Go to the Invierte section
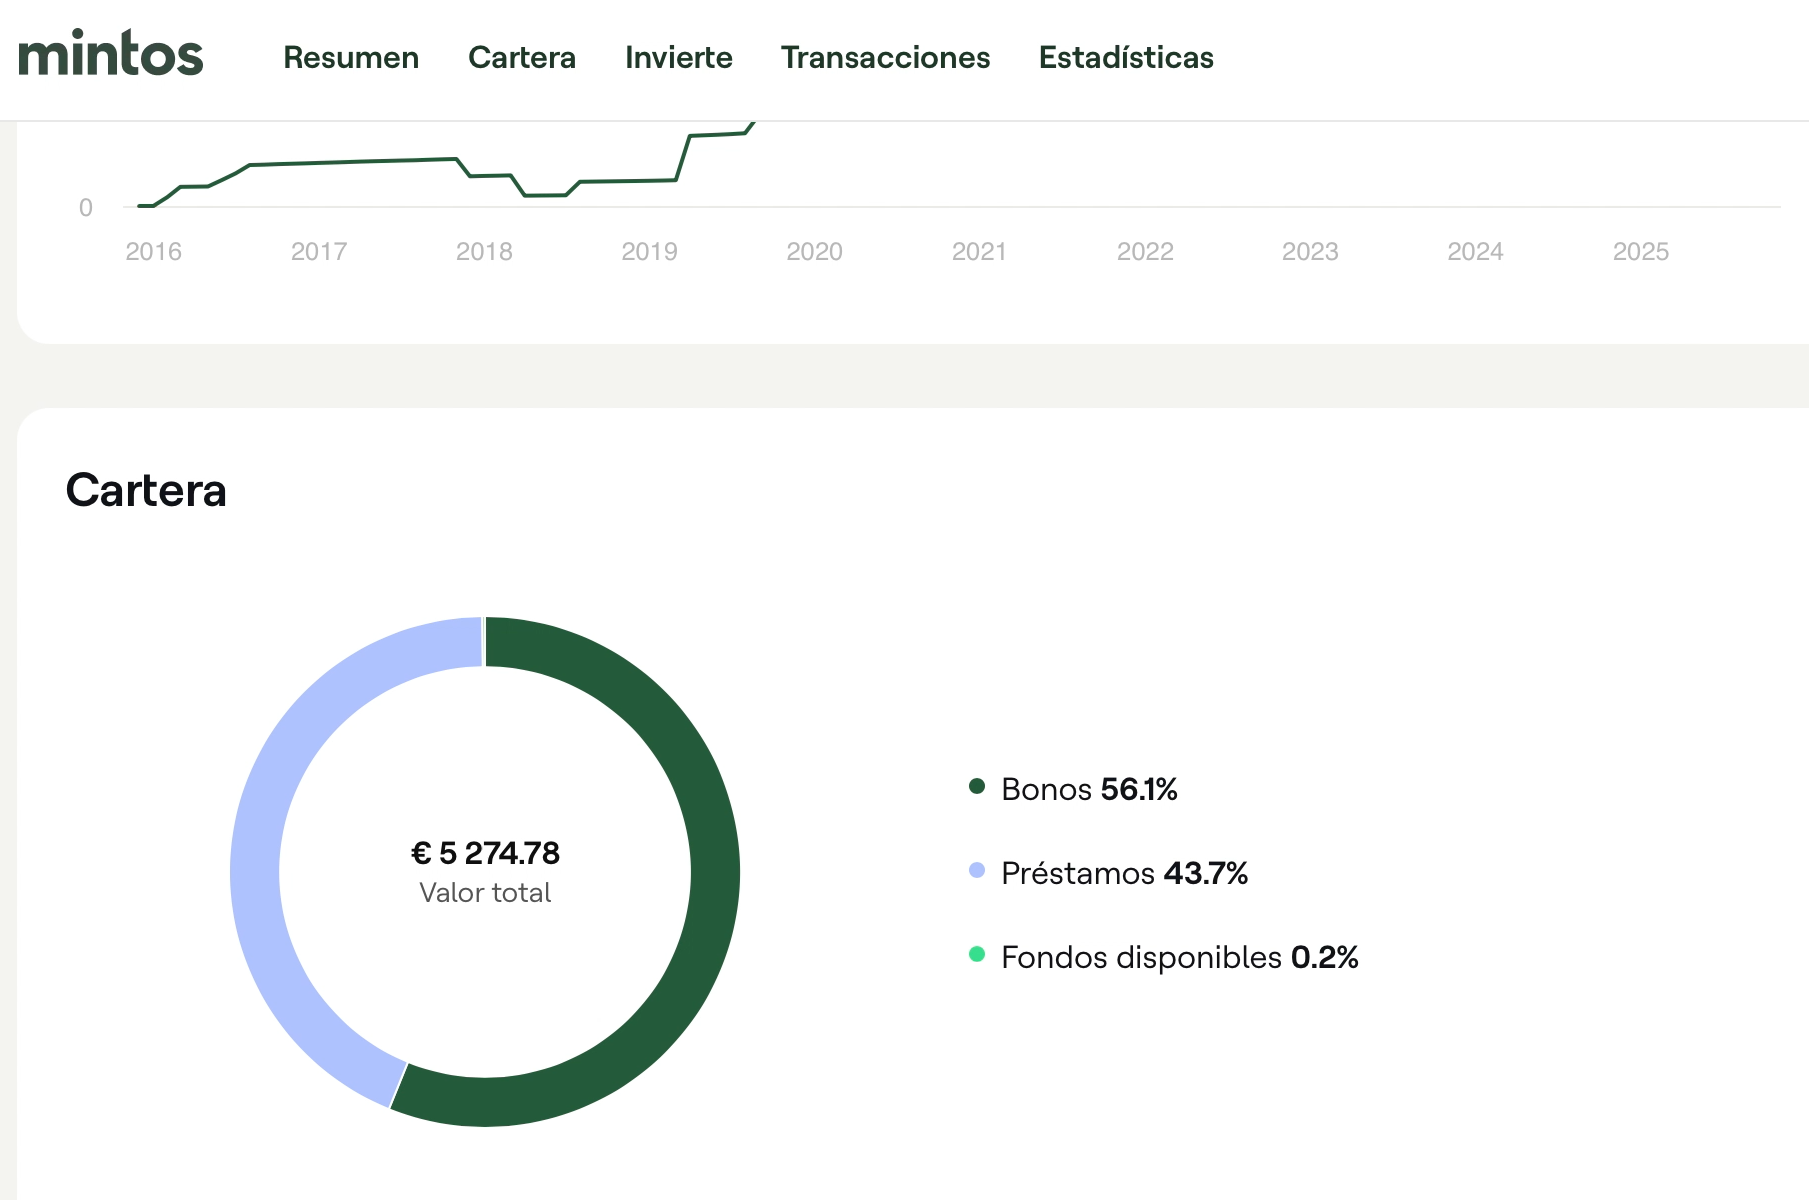The width and height of the screenshot is (1809, 1200). 678,58
